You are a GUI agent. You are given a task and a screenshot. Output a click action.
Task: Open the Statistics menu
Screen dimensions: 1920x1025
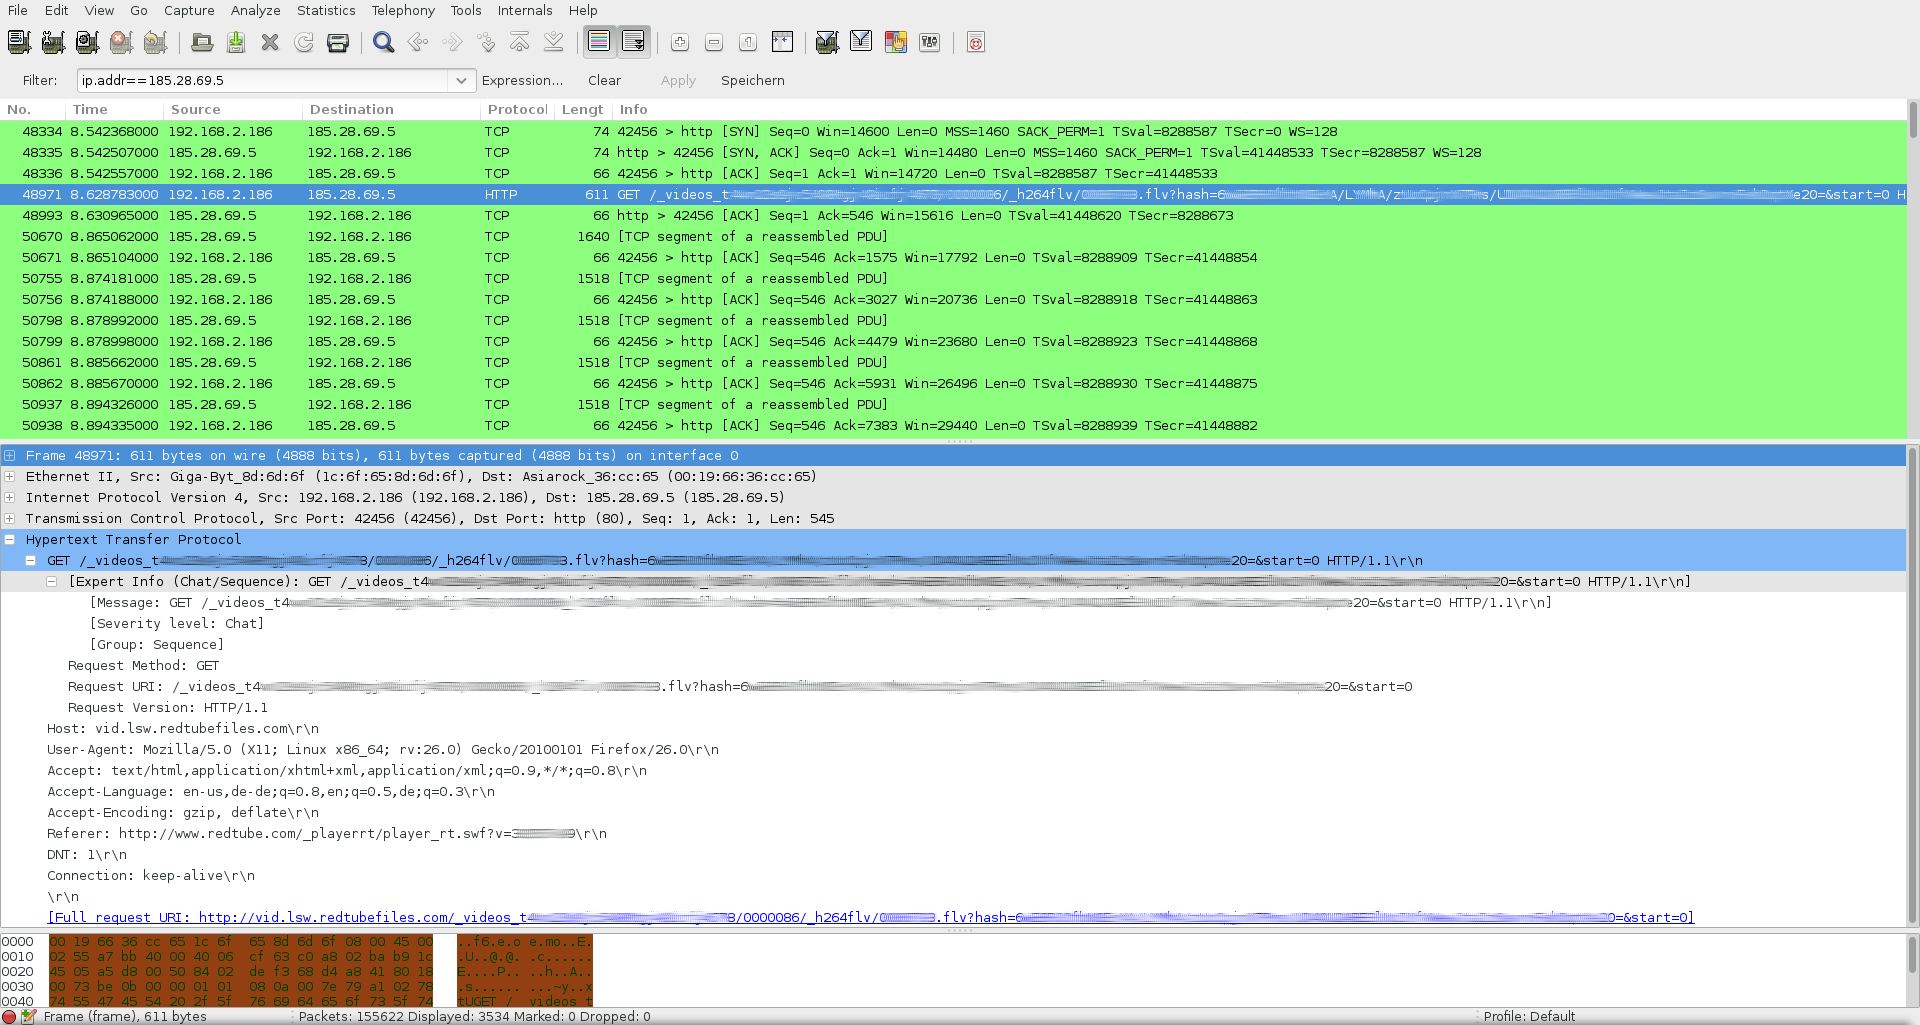pyautogui.click(x=326, y=10)
